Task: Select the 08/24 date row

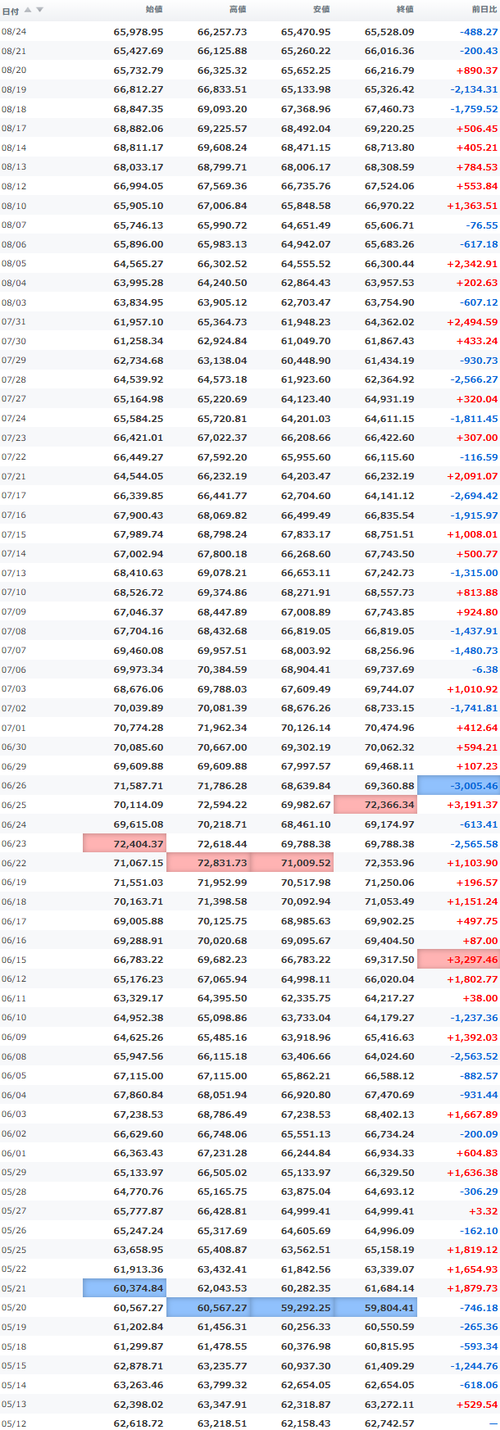Action: 250,32
